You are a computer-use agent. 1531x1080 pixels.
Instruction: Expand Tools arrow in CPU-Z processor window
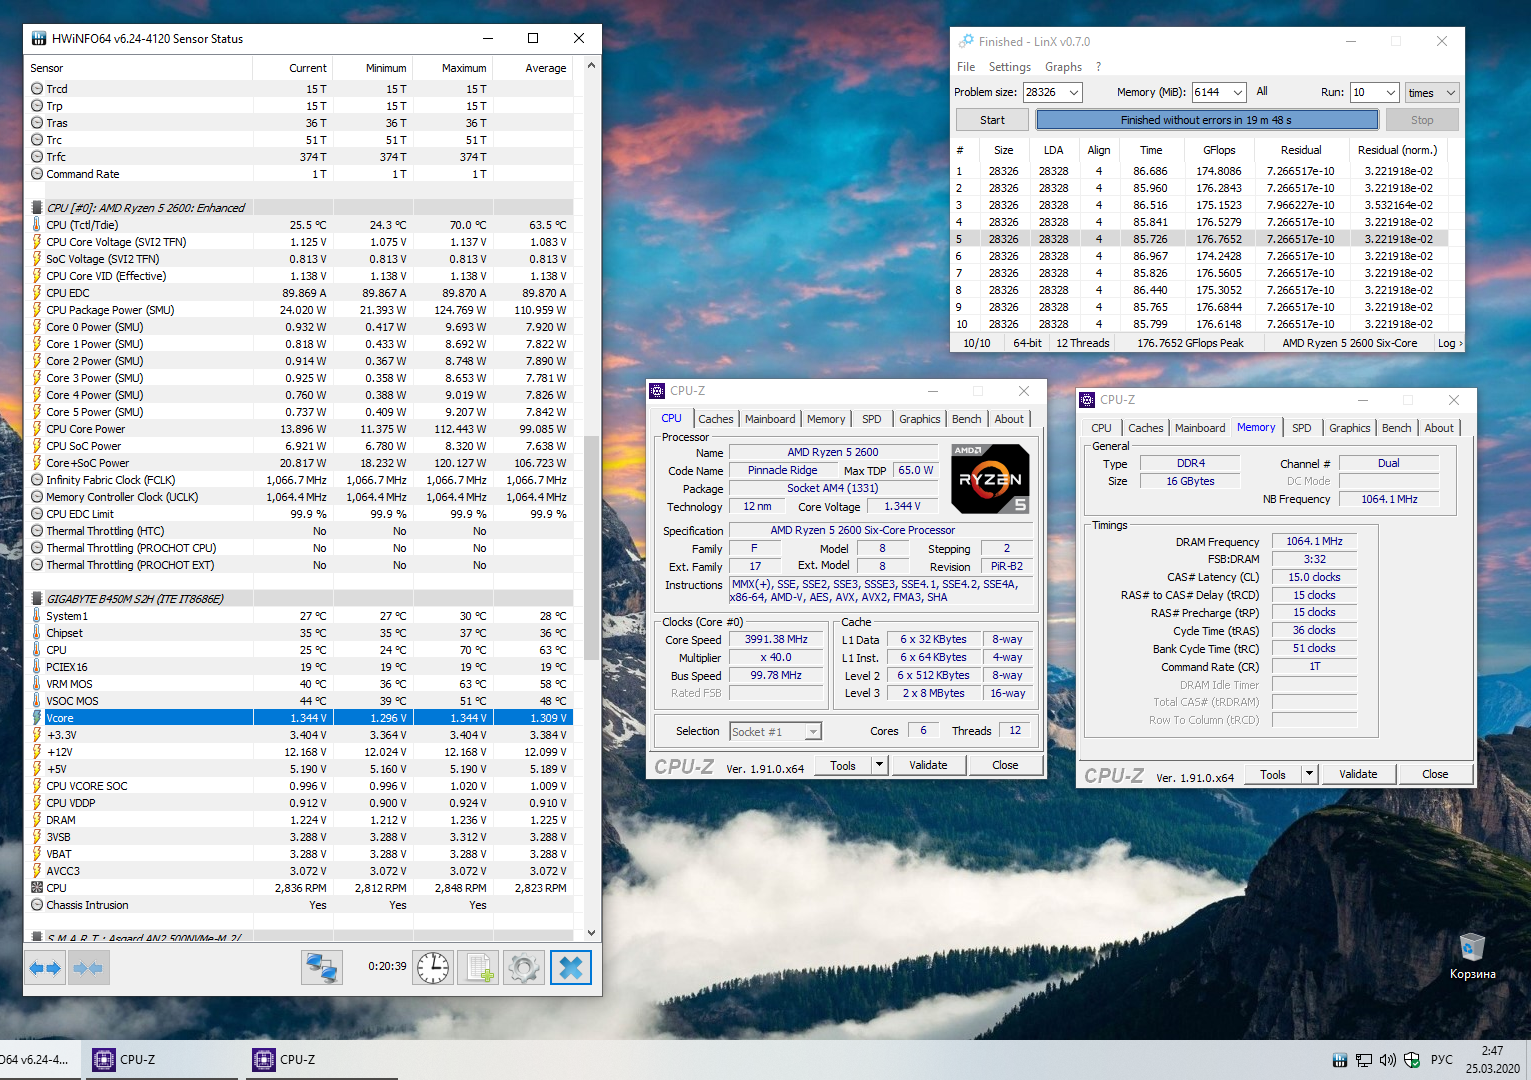point(879,766)
